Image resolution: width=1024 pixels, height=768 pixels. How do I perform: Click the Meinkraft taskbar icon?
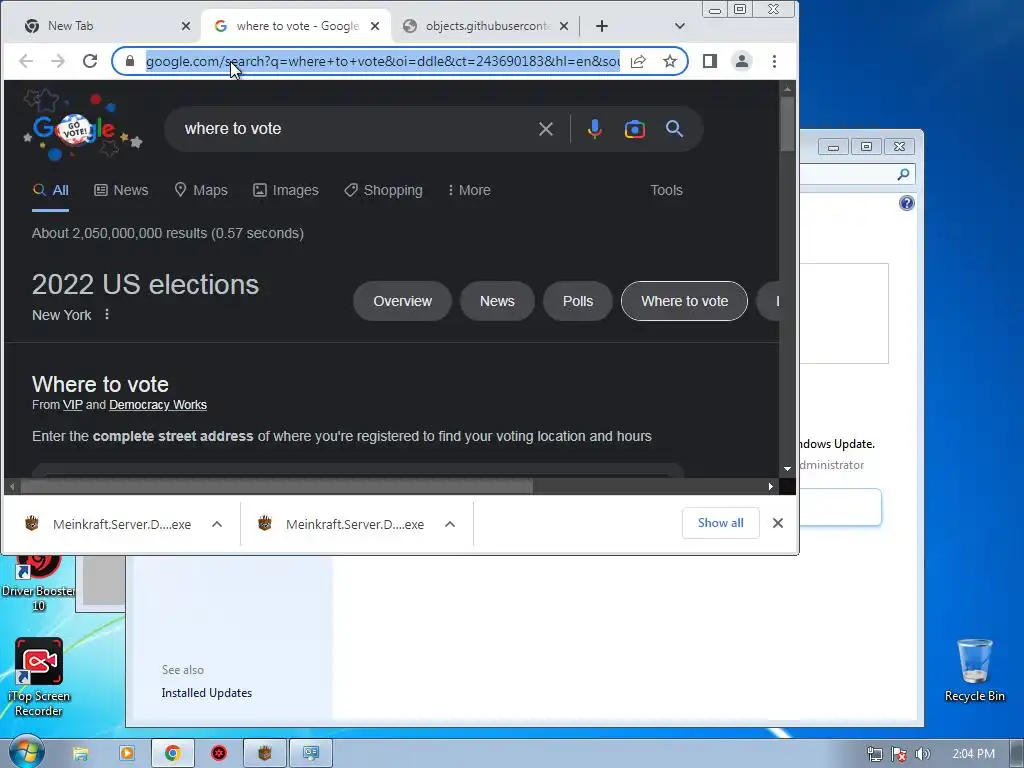click(x=264, y=754)
